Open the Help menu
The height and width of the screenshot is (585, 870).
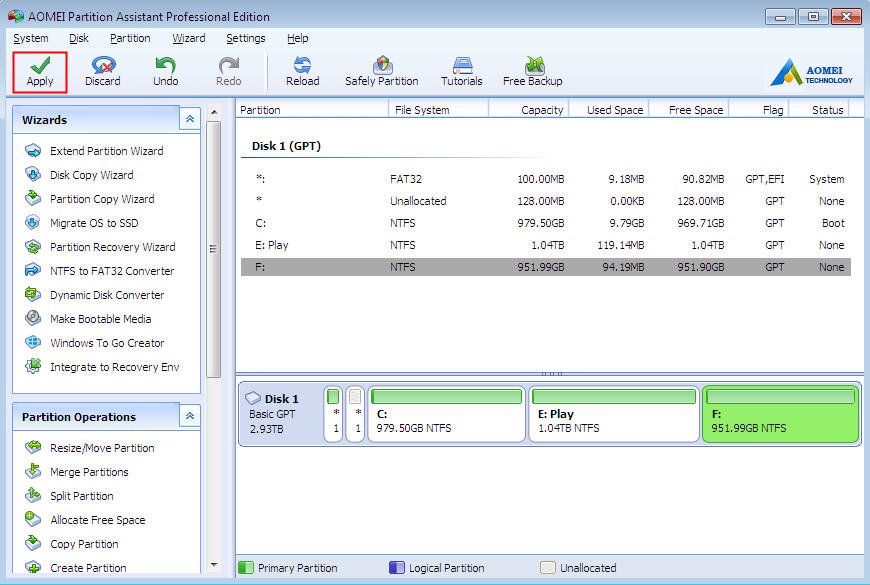[x=297, y=38]
